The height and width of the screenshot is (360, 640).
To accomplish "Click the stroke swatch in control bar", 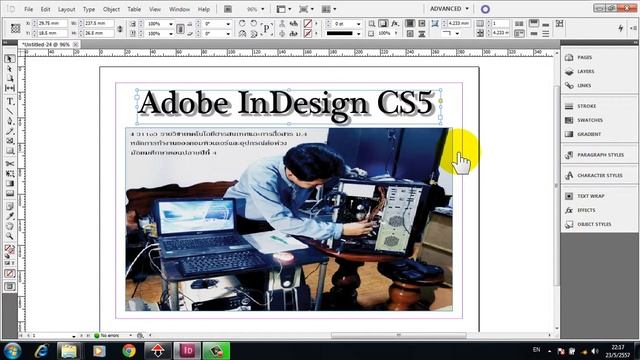I will pyautogui.click(x=308, y=33).
